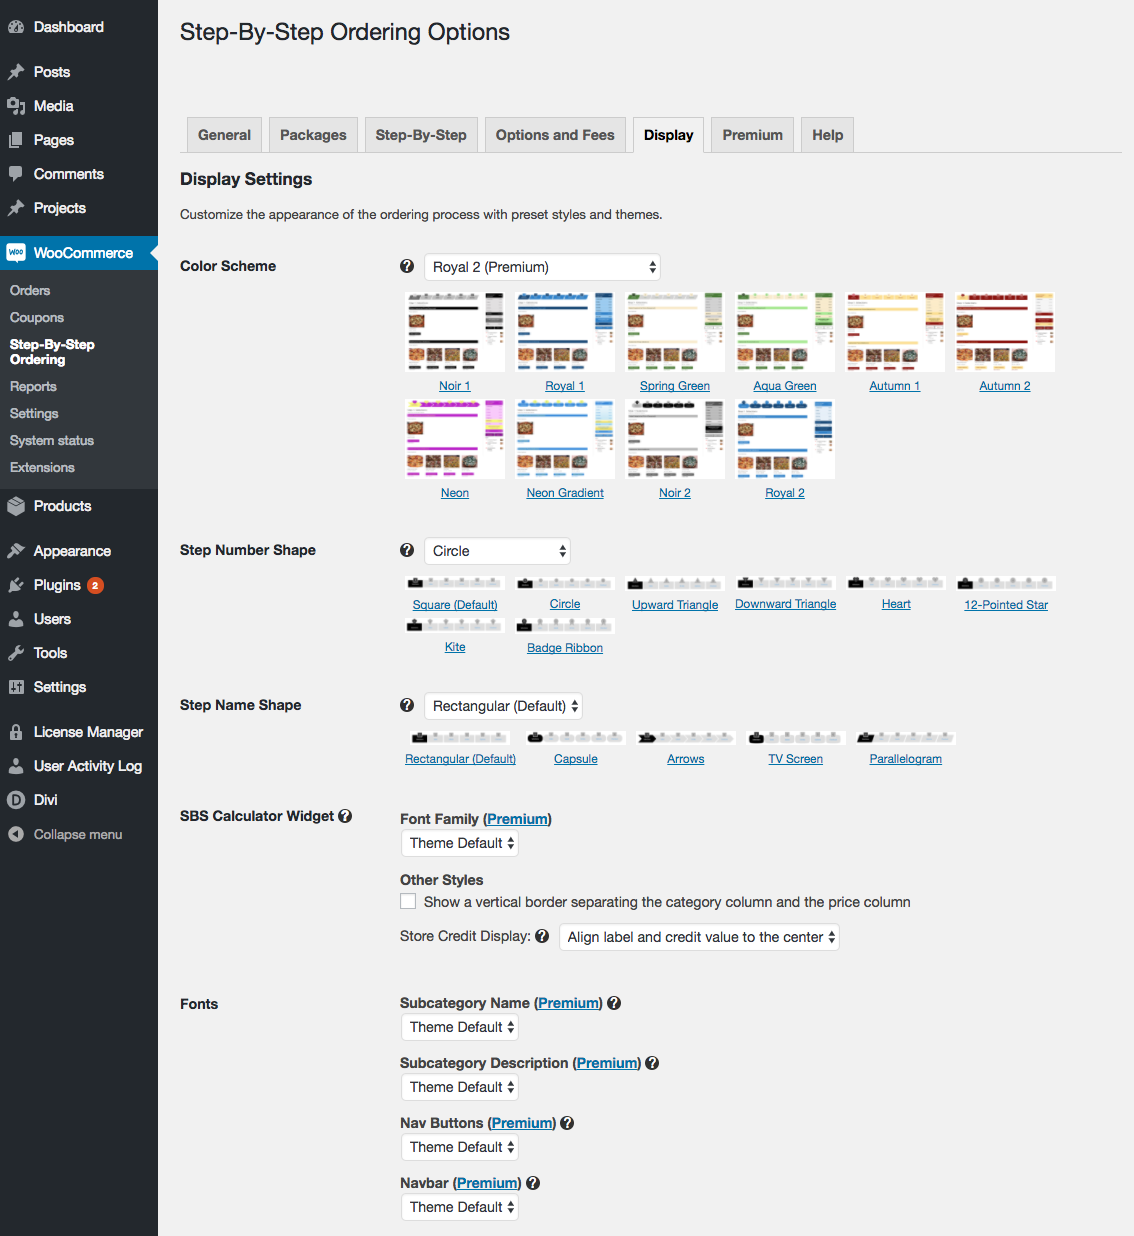Click the Badge Ribbon shape link
This screenshot has width=1134, height=1236.
(x=565, y=648)
